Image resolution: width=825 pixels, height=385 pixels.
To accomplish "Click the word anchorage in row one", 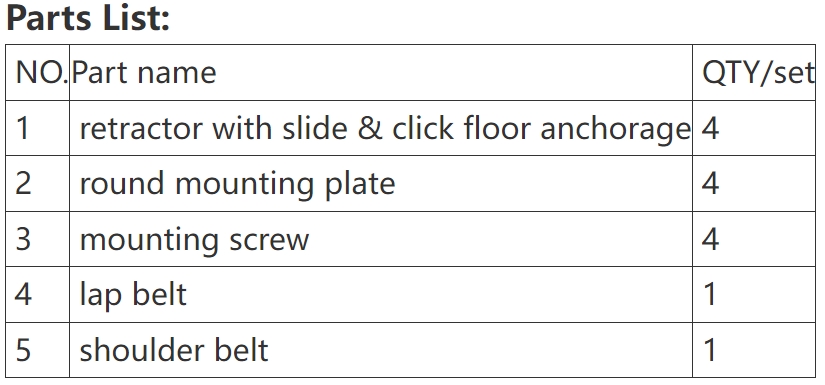I will point(615,130).
